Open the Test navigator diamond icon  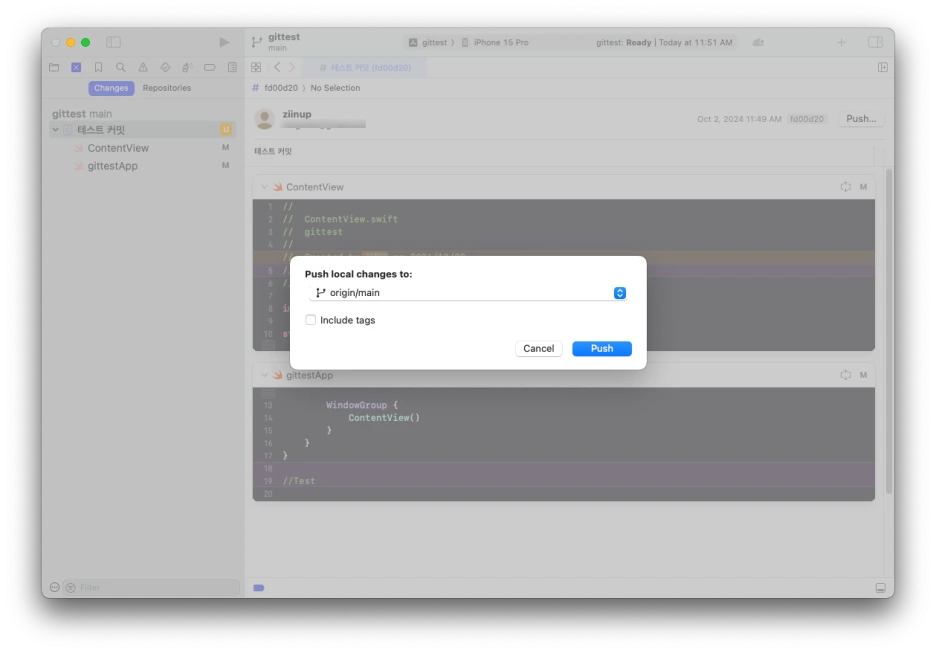165,67
